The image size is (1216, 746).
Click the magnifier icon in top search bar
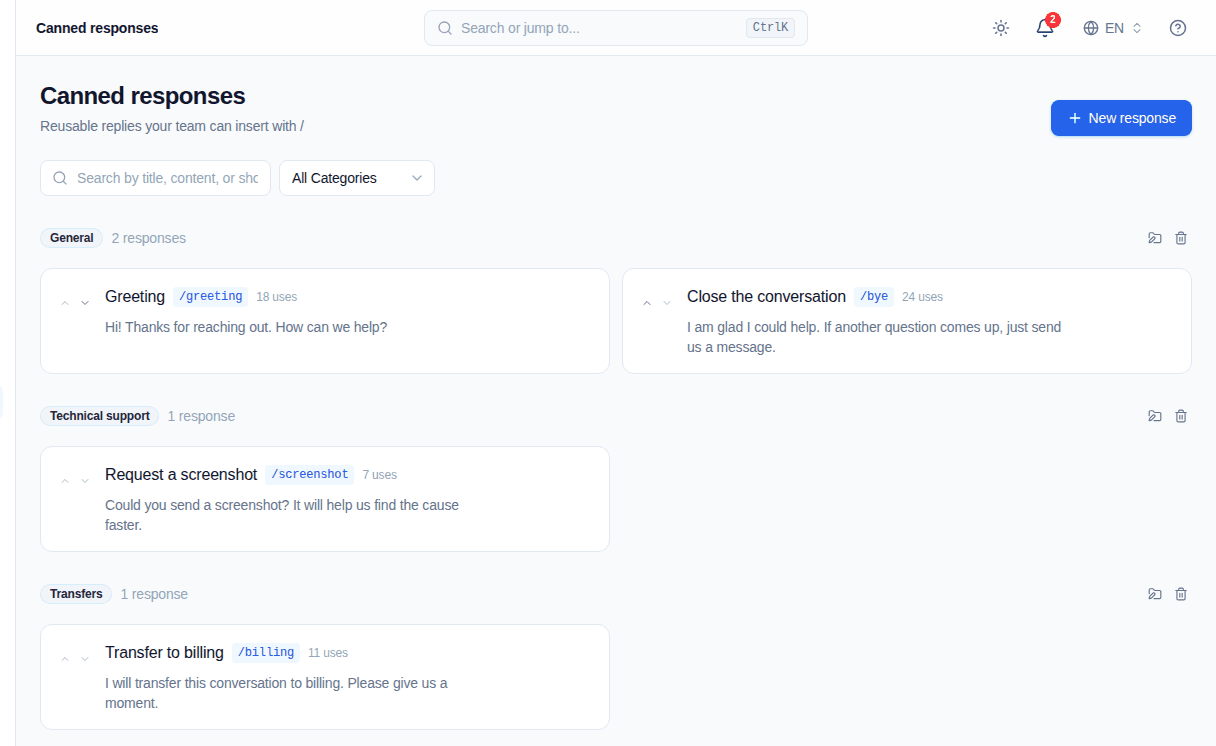click(x=445, y=28)
